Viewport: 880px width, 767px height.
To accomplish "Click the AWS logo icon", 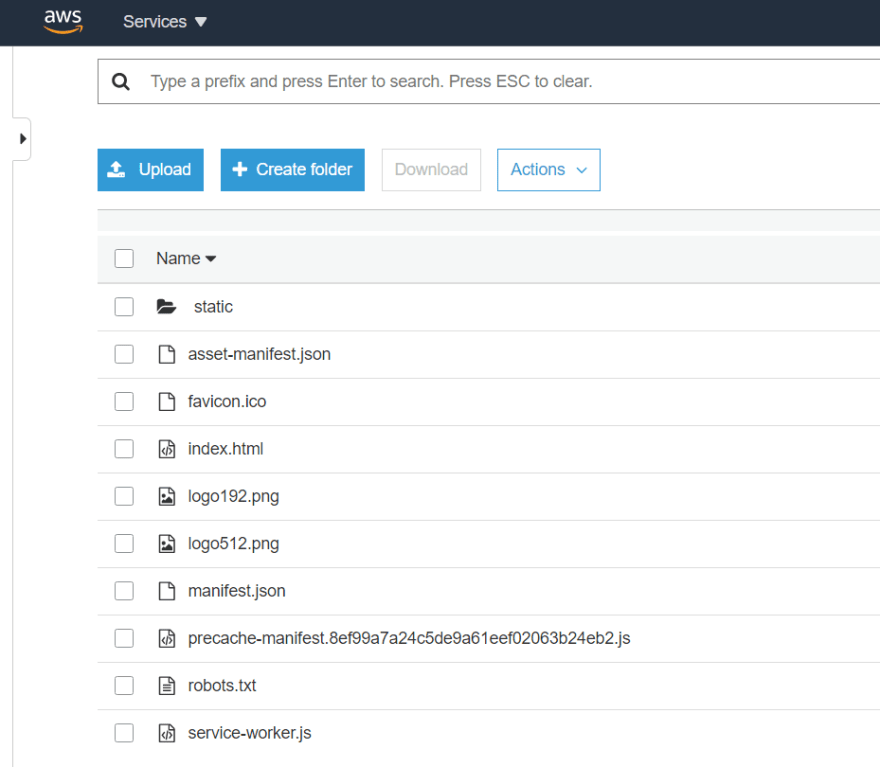I will [x=63, y=21].
